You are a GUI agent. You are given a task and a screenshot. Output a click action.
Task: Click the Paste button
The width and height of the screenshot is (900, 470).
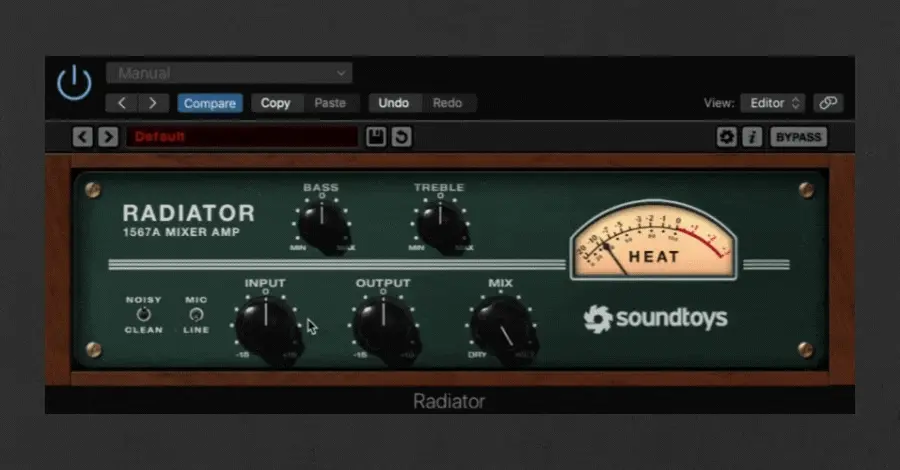click(x=330, y=103)
